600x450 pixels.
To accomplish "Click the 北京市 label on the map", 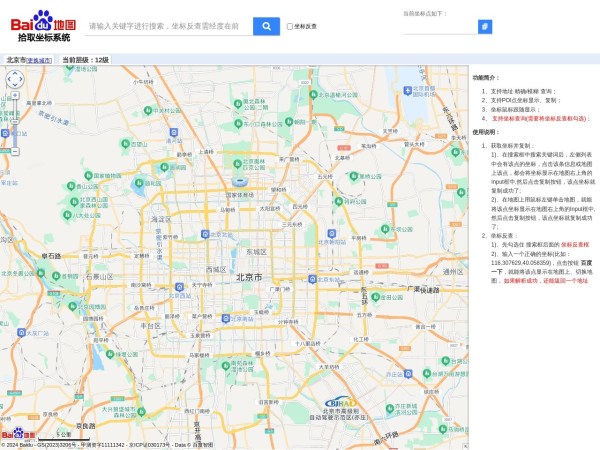I will point(248,277).
